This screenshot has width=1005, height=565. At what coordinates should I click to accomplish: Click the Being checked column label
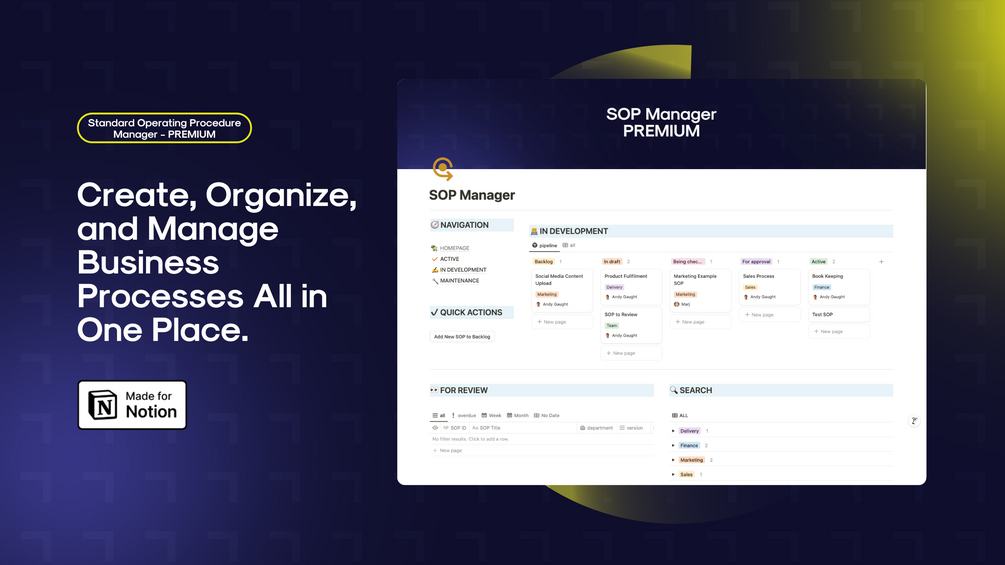tap(688, 261)
